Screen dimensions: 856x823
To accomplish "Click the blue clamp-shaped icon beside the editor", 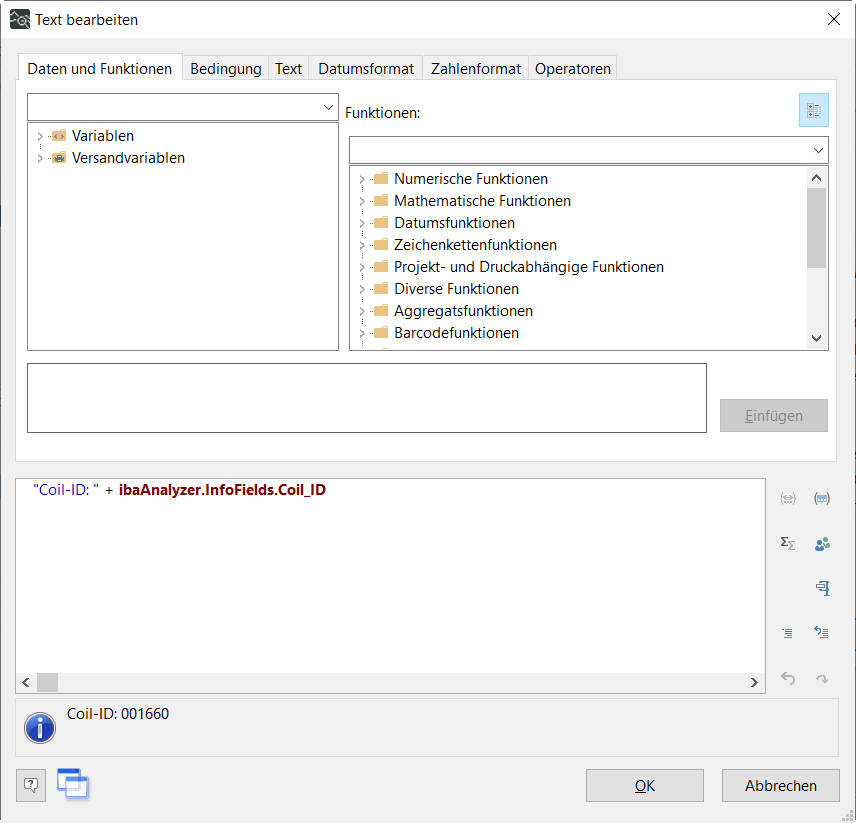I will pos(822,588).
